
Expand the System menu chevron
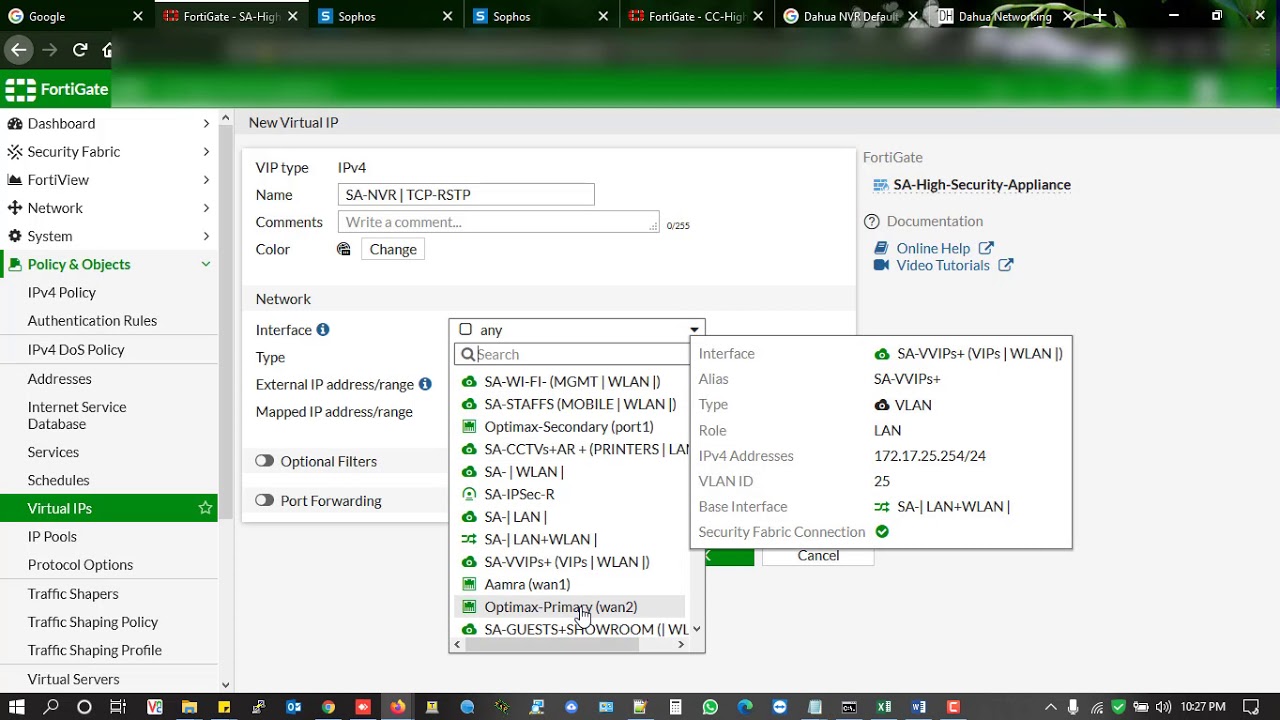(206, 236)
